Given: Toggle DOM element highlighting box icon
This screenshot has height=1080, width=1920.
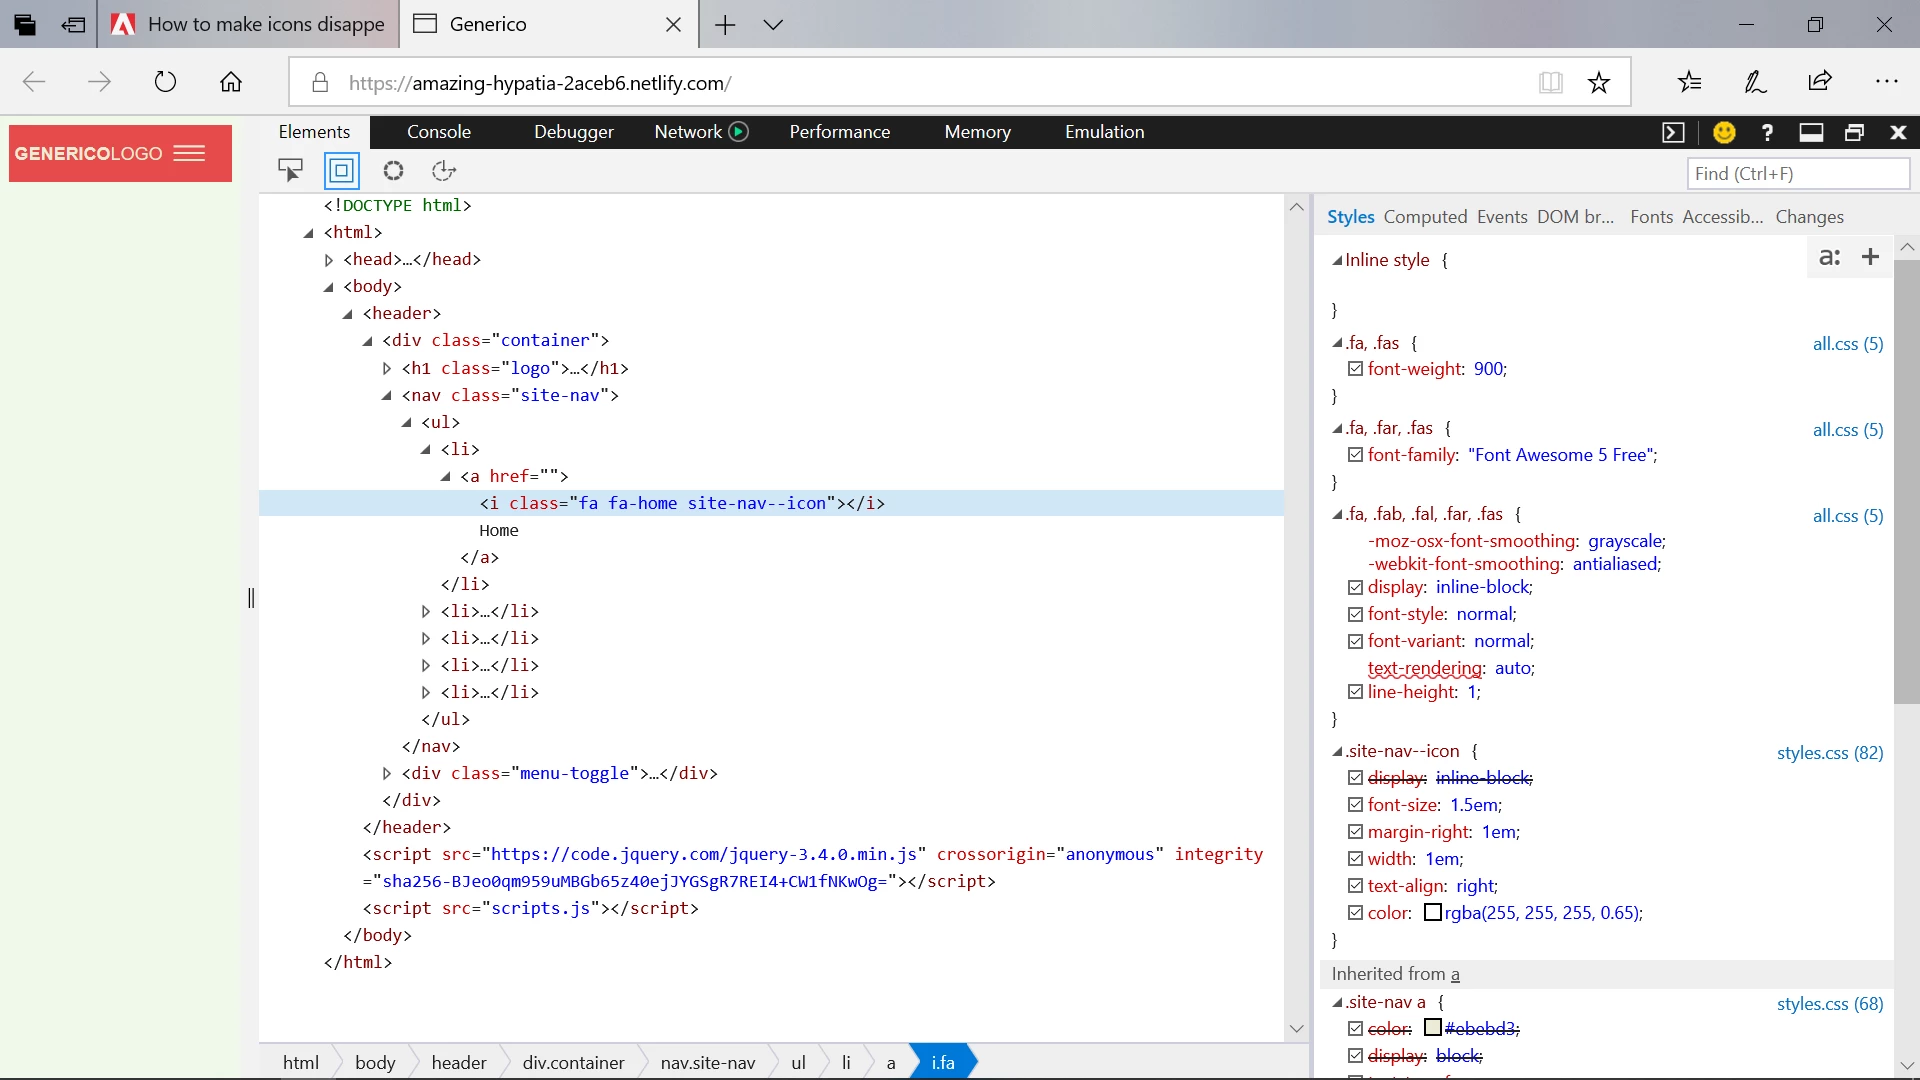Looking at the screenshot, I should [x=341, y=171].
